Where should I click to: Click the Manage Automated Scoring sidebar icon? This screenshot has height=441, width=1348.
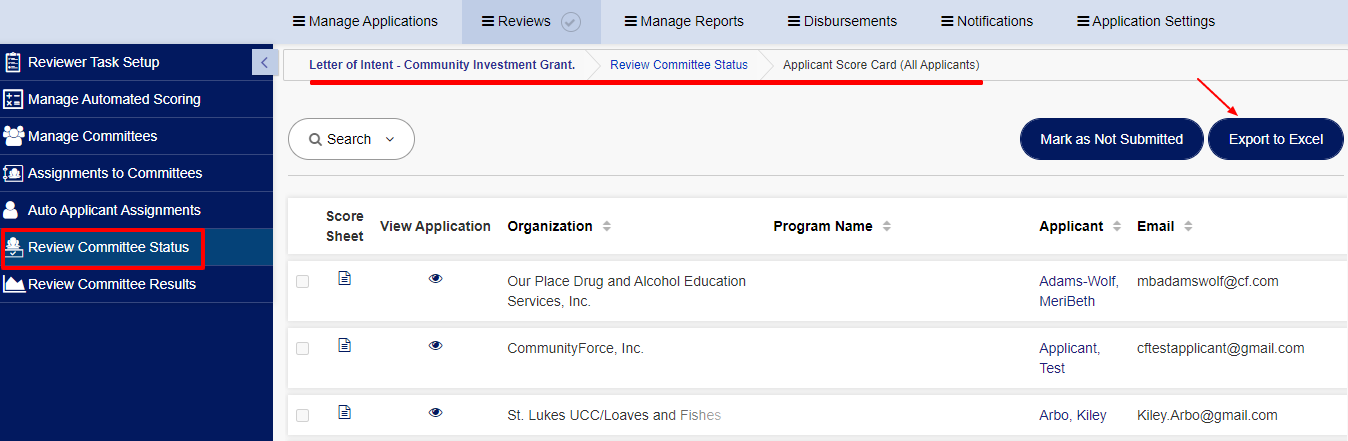pyautogui.click(x=13, y=99)
